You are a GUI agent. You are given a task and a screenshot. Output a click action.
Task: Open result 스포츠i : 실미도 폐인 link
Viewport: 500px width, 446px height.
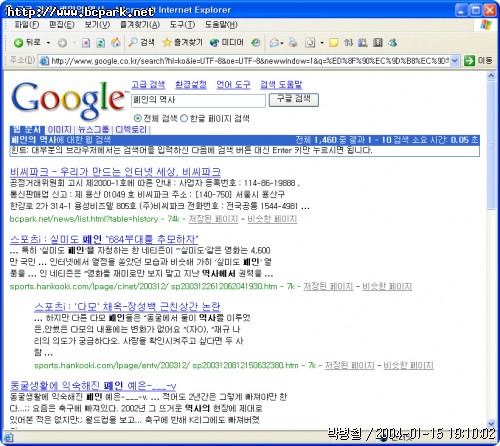pos(104,239)
